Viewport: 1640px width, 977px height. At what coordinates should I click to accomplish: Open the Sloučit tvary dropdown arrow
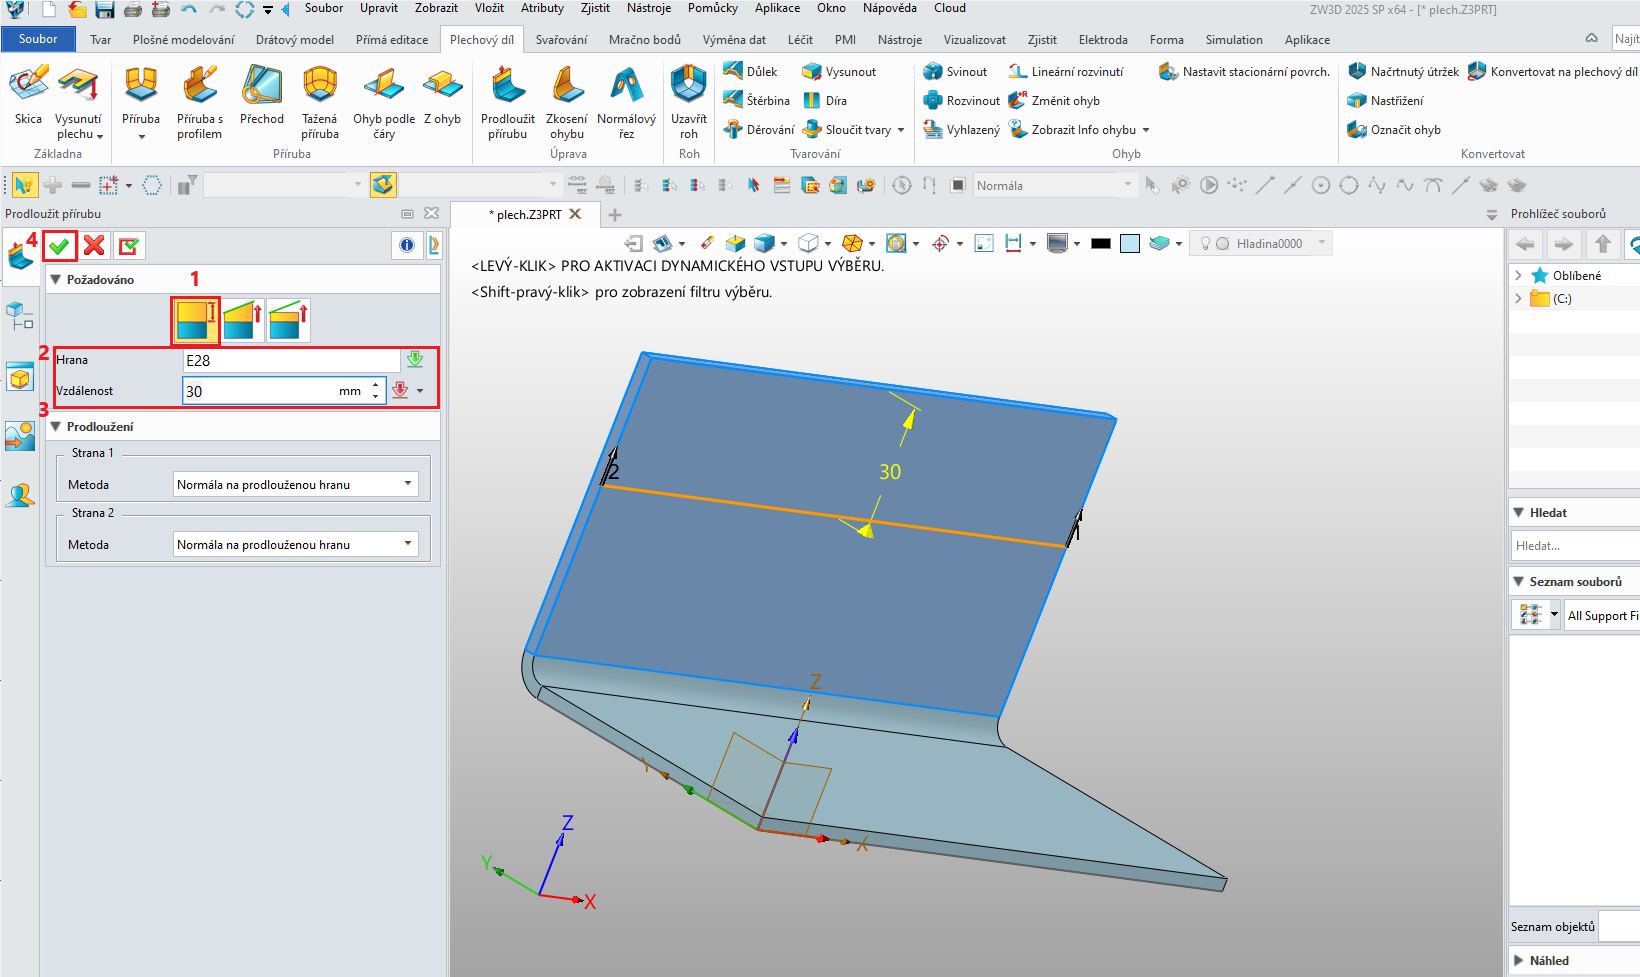pos(901,130)
